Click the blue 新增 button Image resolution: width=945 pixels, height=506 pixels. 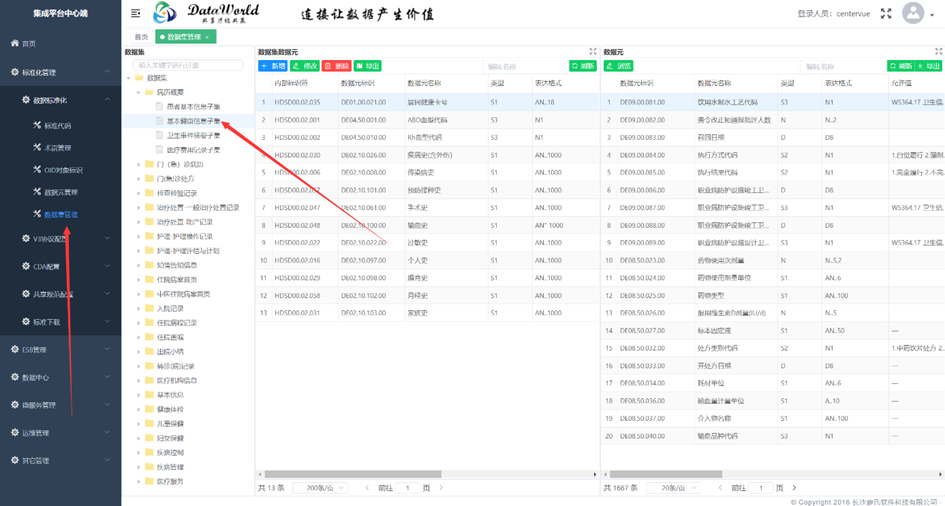pyautogui.click(x=273, y=66)
